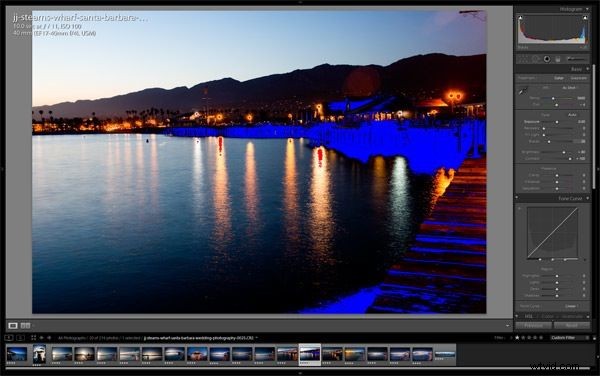Collapse the top module picker panel arrow
The image size is (600, 376).
[x=300, y=2]
